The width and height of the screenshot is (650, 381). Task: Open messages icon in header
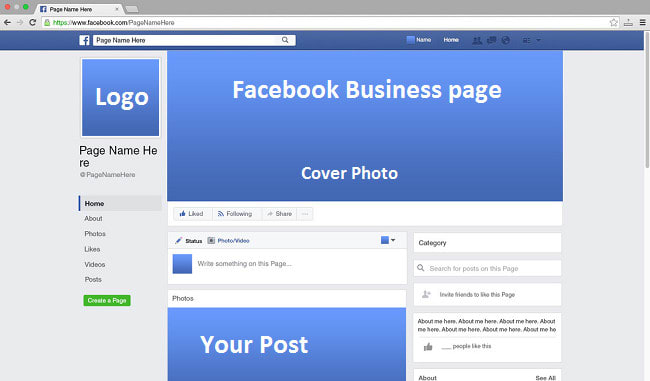coord(491,40)
